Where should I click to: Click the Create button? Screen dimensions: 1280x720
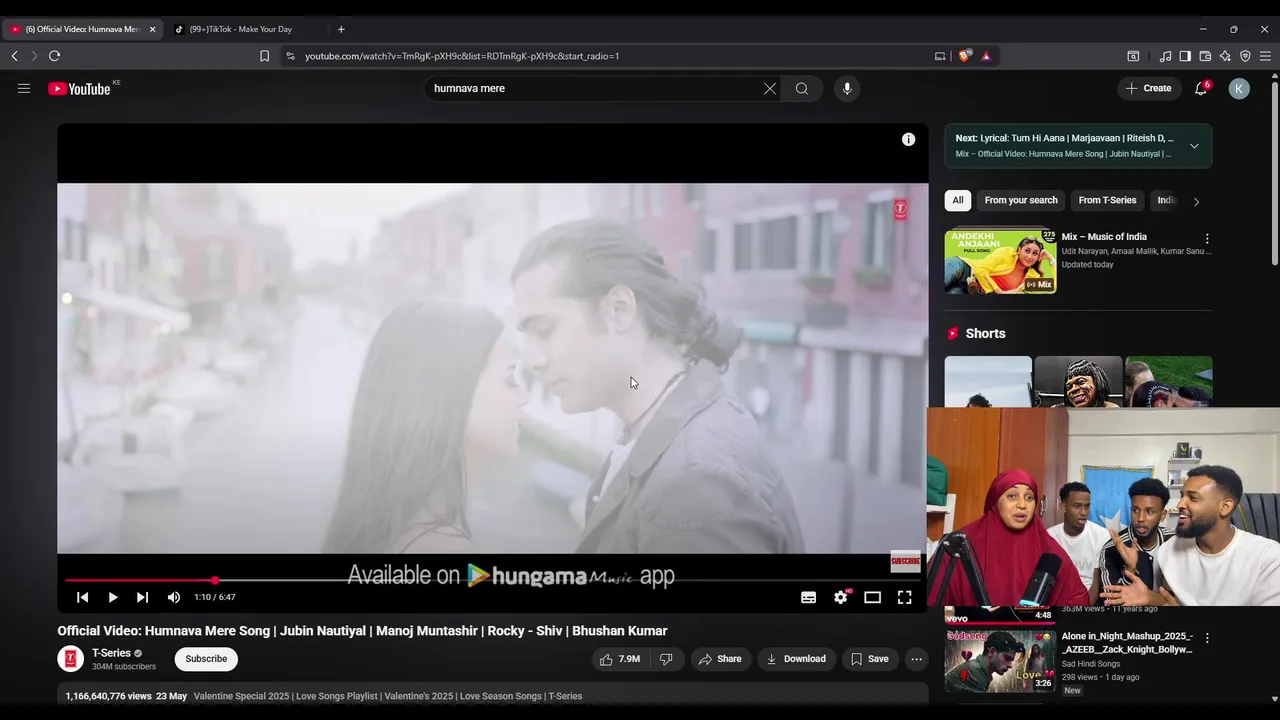point(1149,88)
